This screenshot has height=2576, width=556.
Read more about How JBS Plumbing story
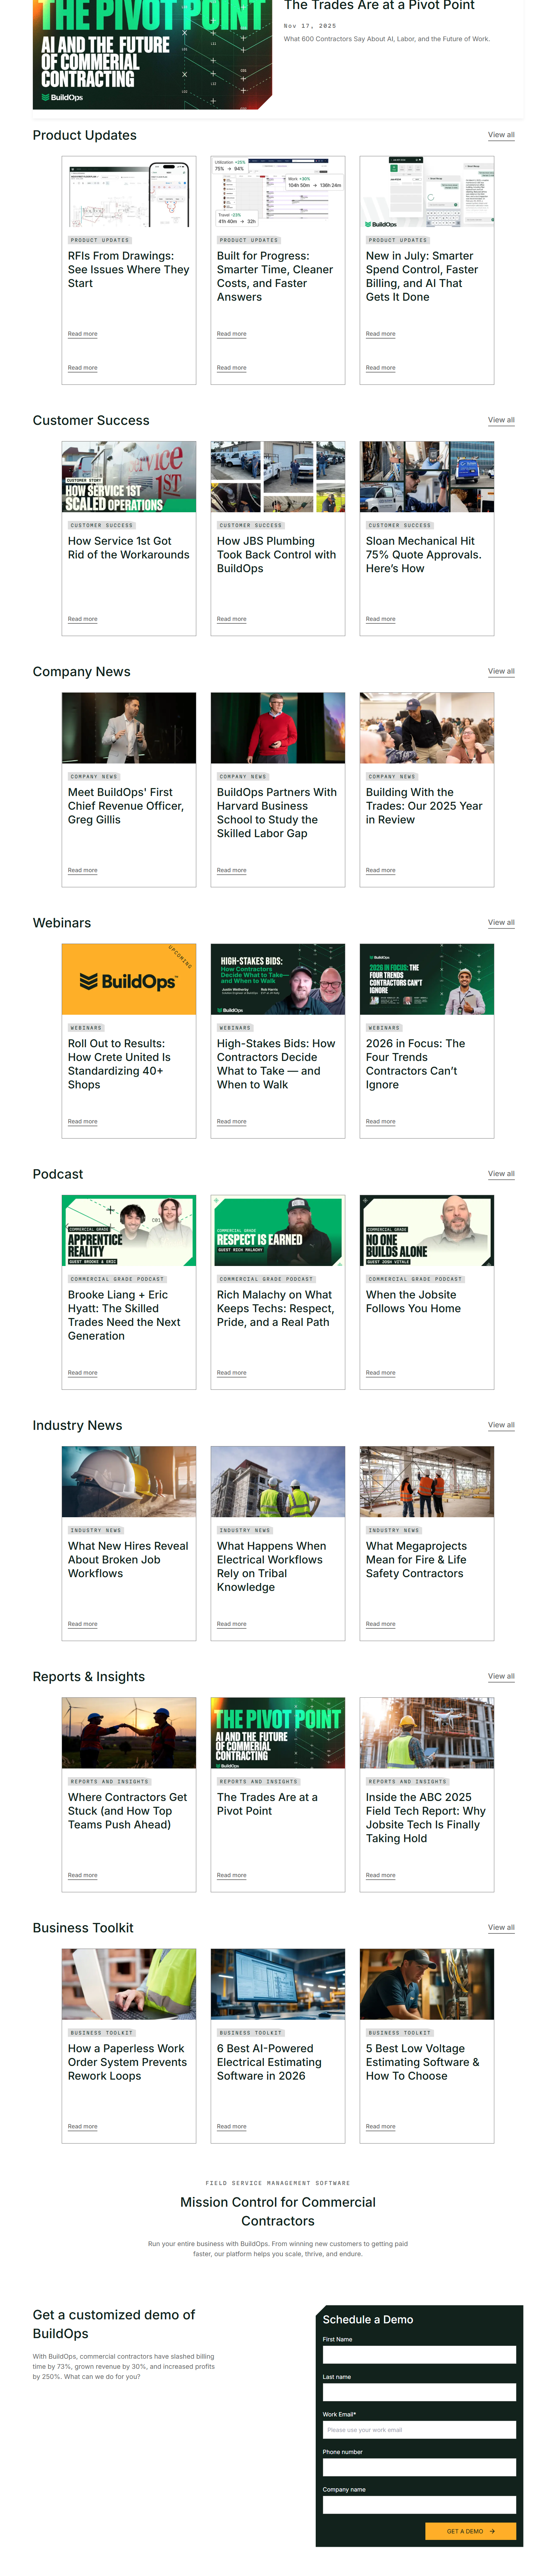[x=232, y=619]
